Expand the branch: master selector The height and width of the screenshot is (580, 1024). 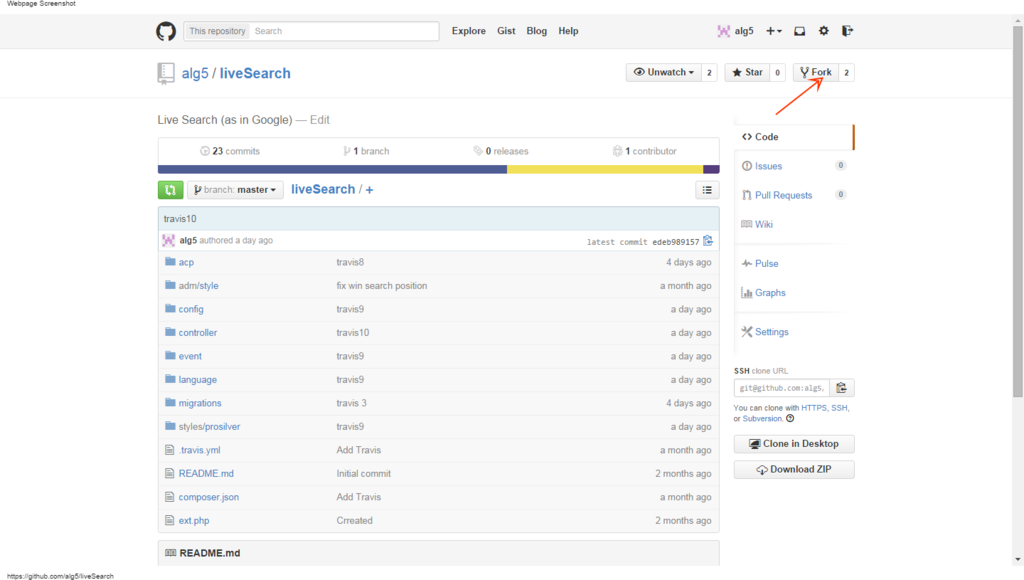tap(236, 190)
